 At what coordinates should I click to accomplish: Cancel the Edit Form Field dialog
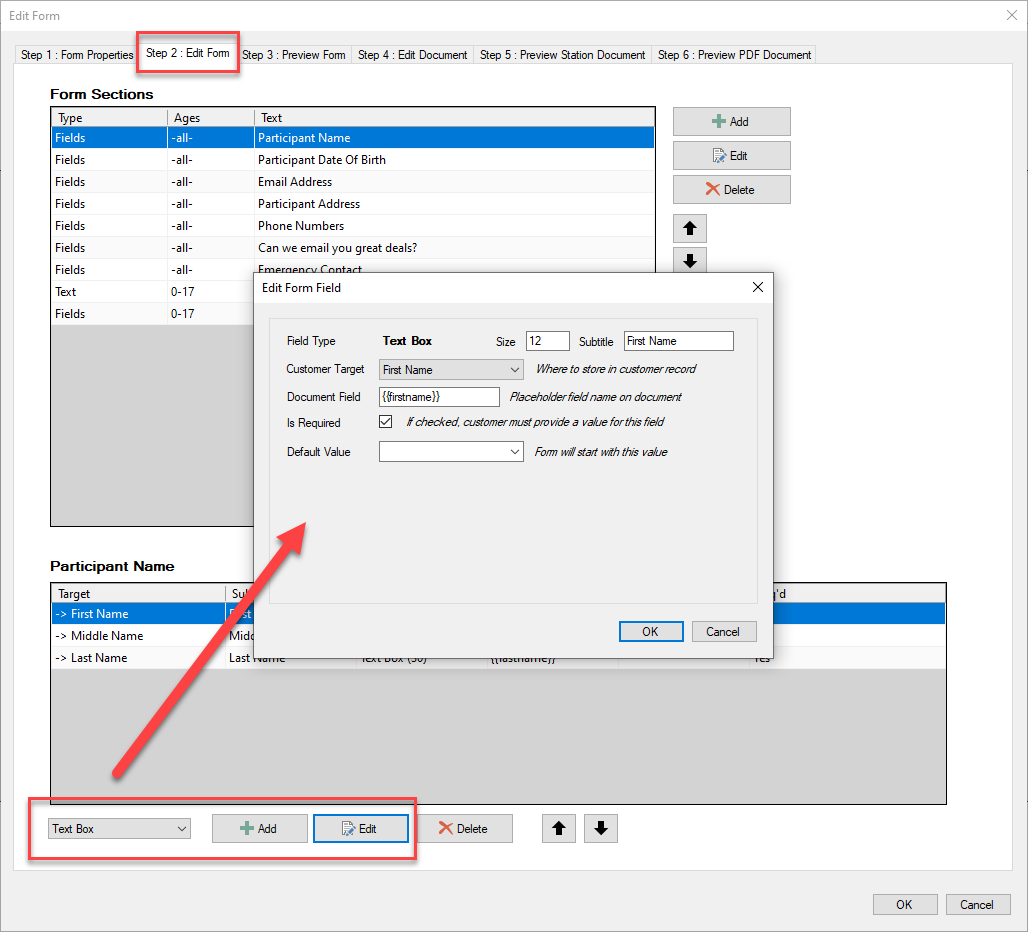tap(724, 631)
